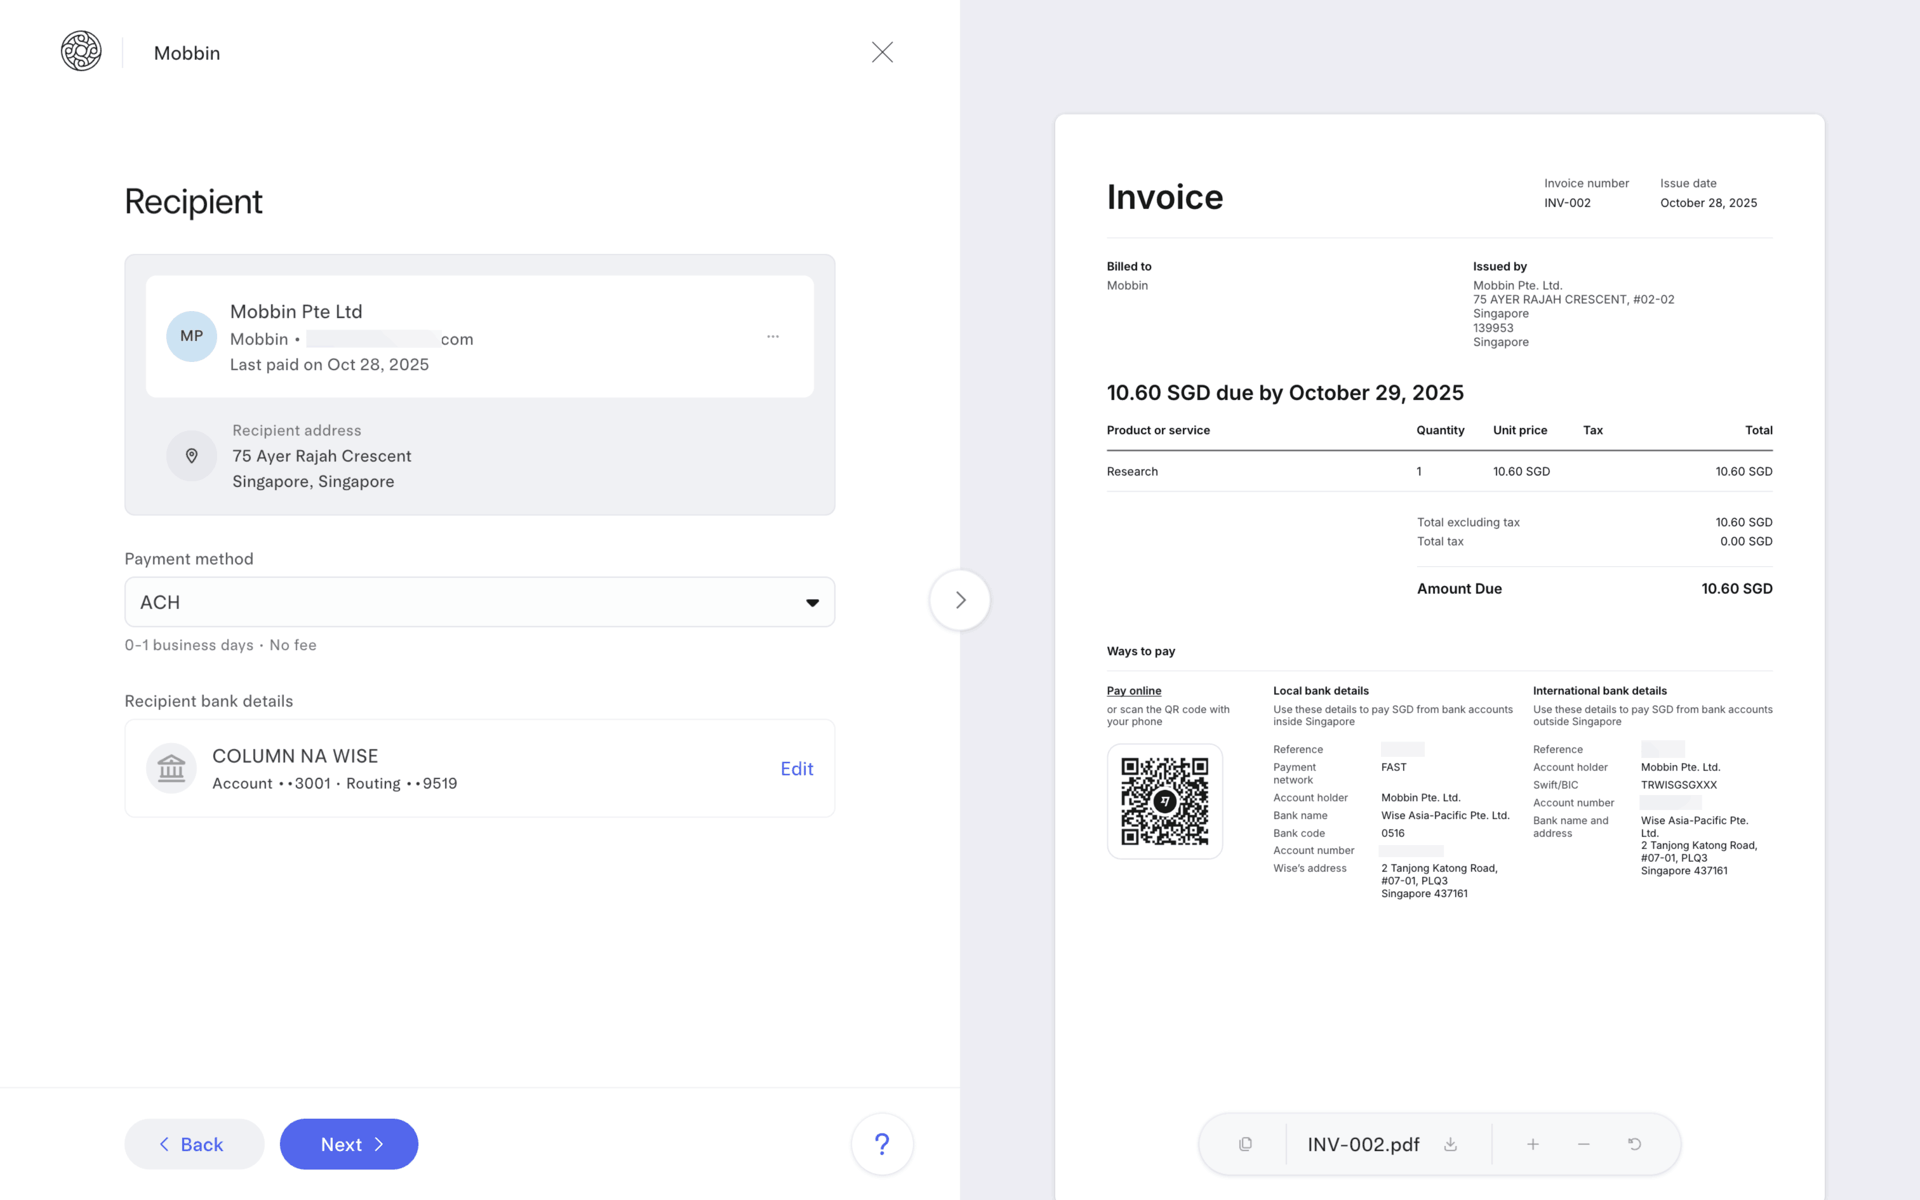Click 'Last paid on Oct 28, 2025' text
The width and height of the screenshot is (1920, 1200).
pyautogui.click(x=329, y=365)
